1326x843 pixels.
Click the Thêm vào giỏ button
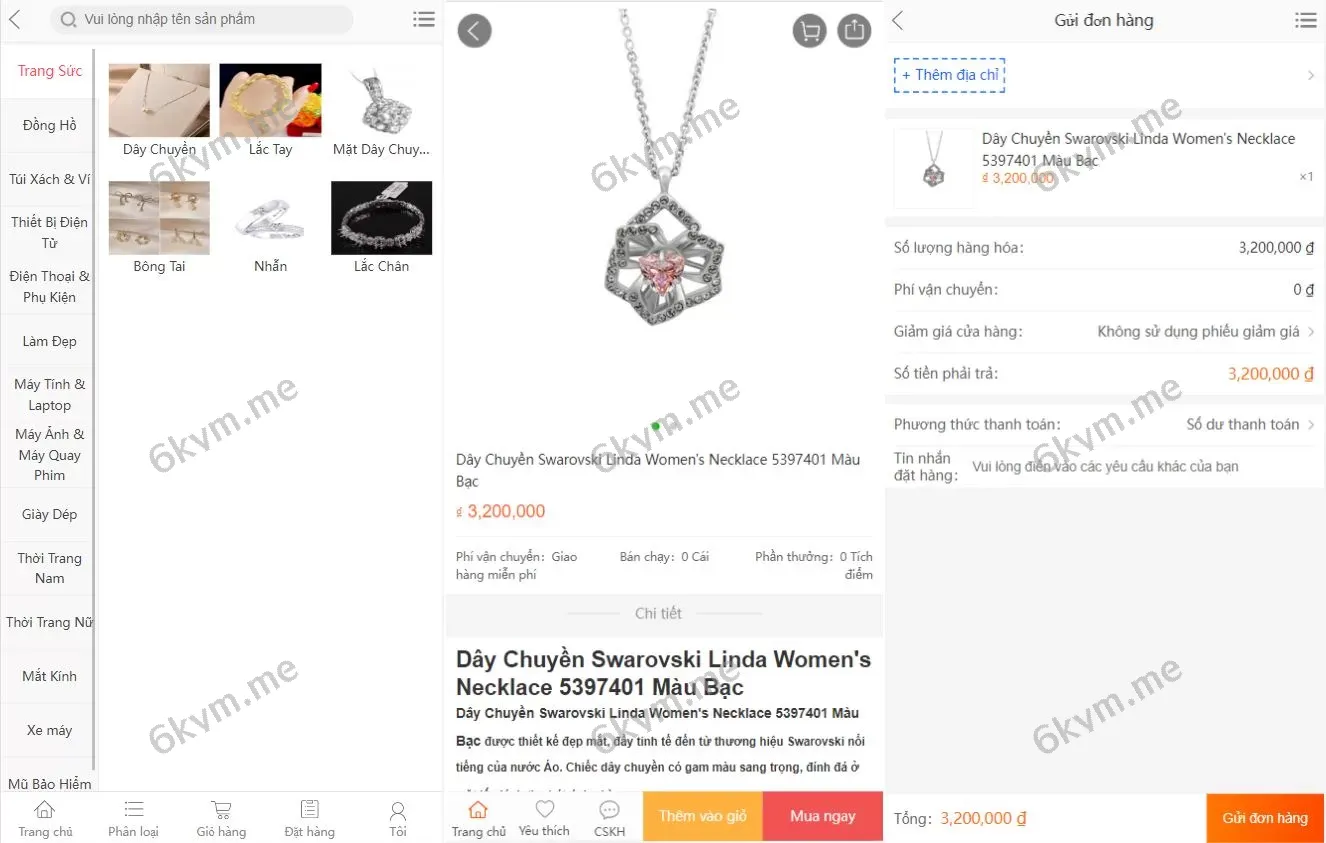coord(703,816)
